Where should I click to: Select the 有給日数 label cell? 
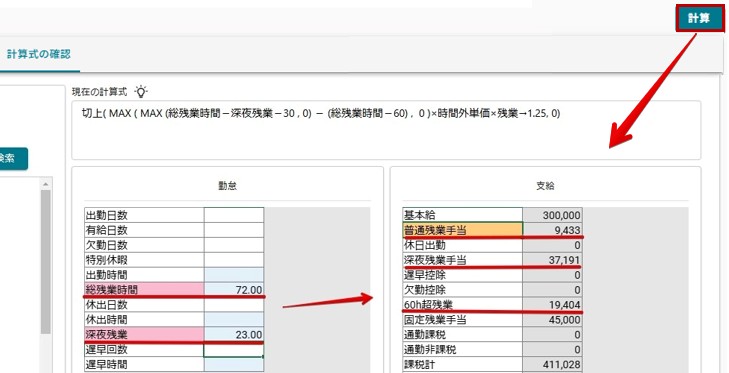[x=144, y=230]
